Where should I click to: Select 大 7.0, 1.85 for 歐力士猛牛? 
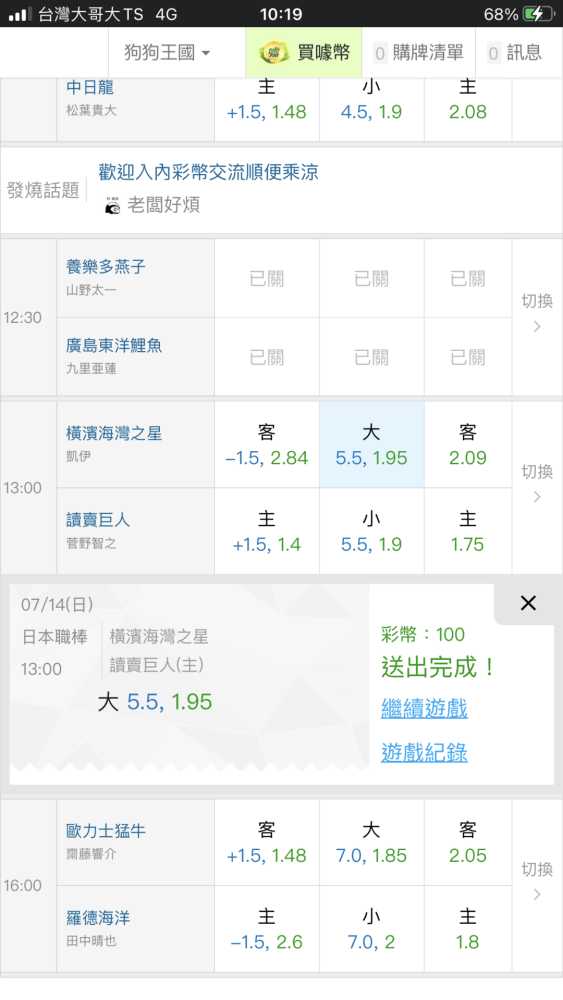pyautogui.click(x=372, y=842)
